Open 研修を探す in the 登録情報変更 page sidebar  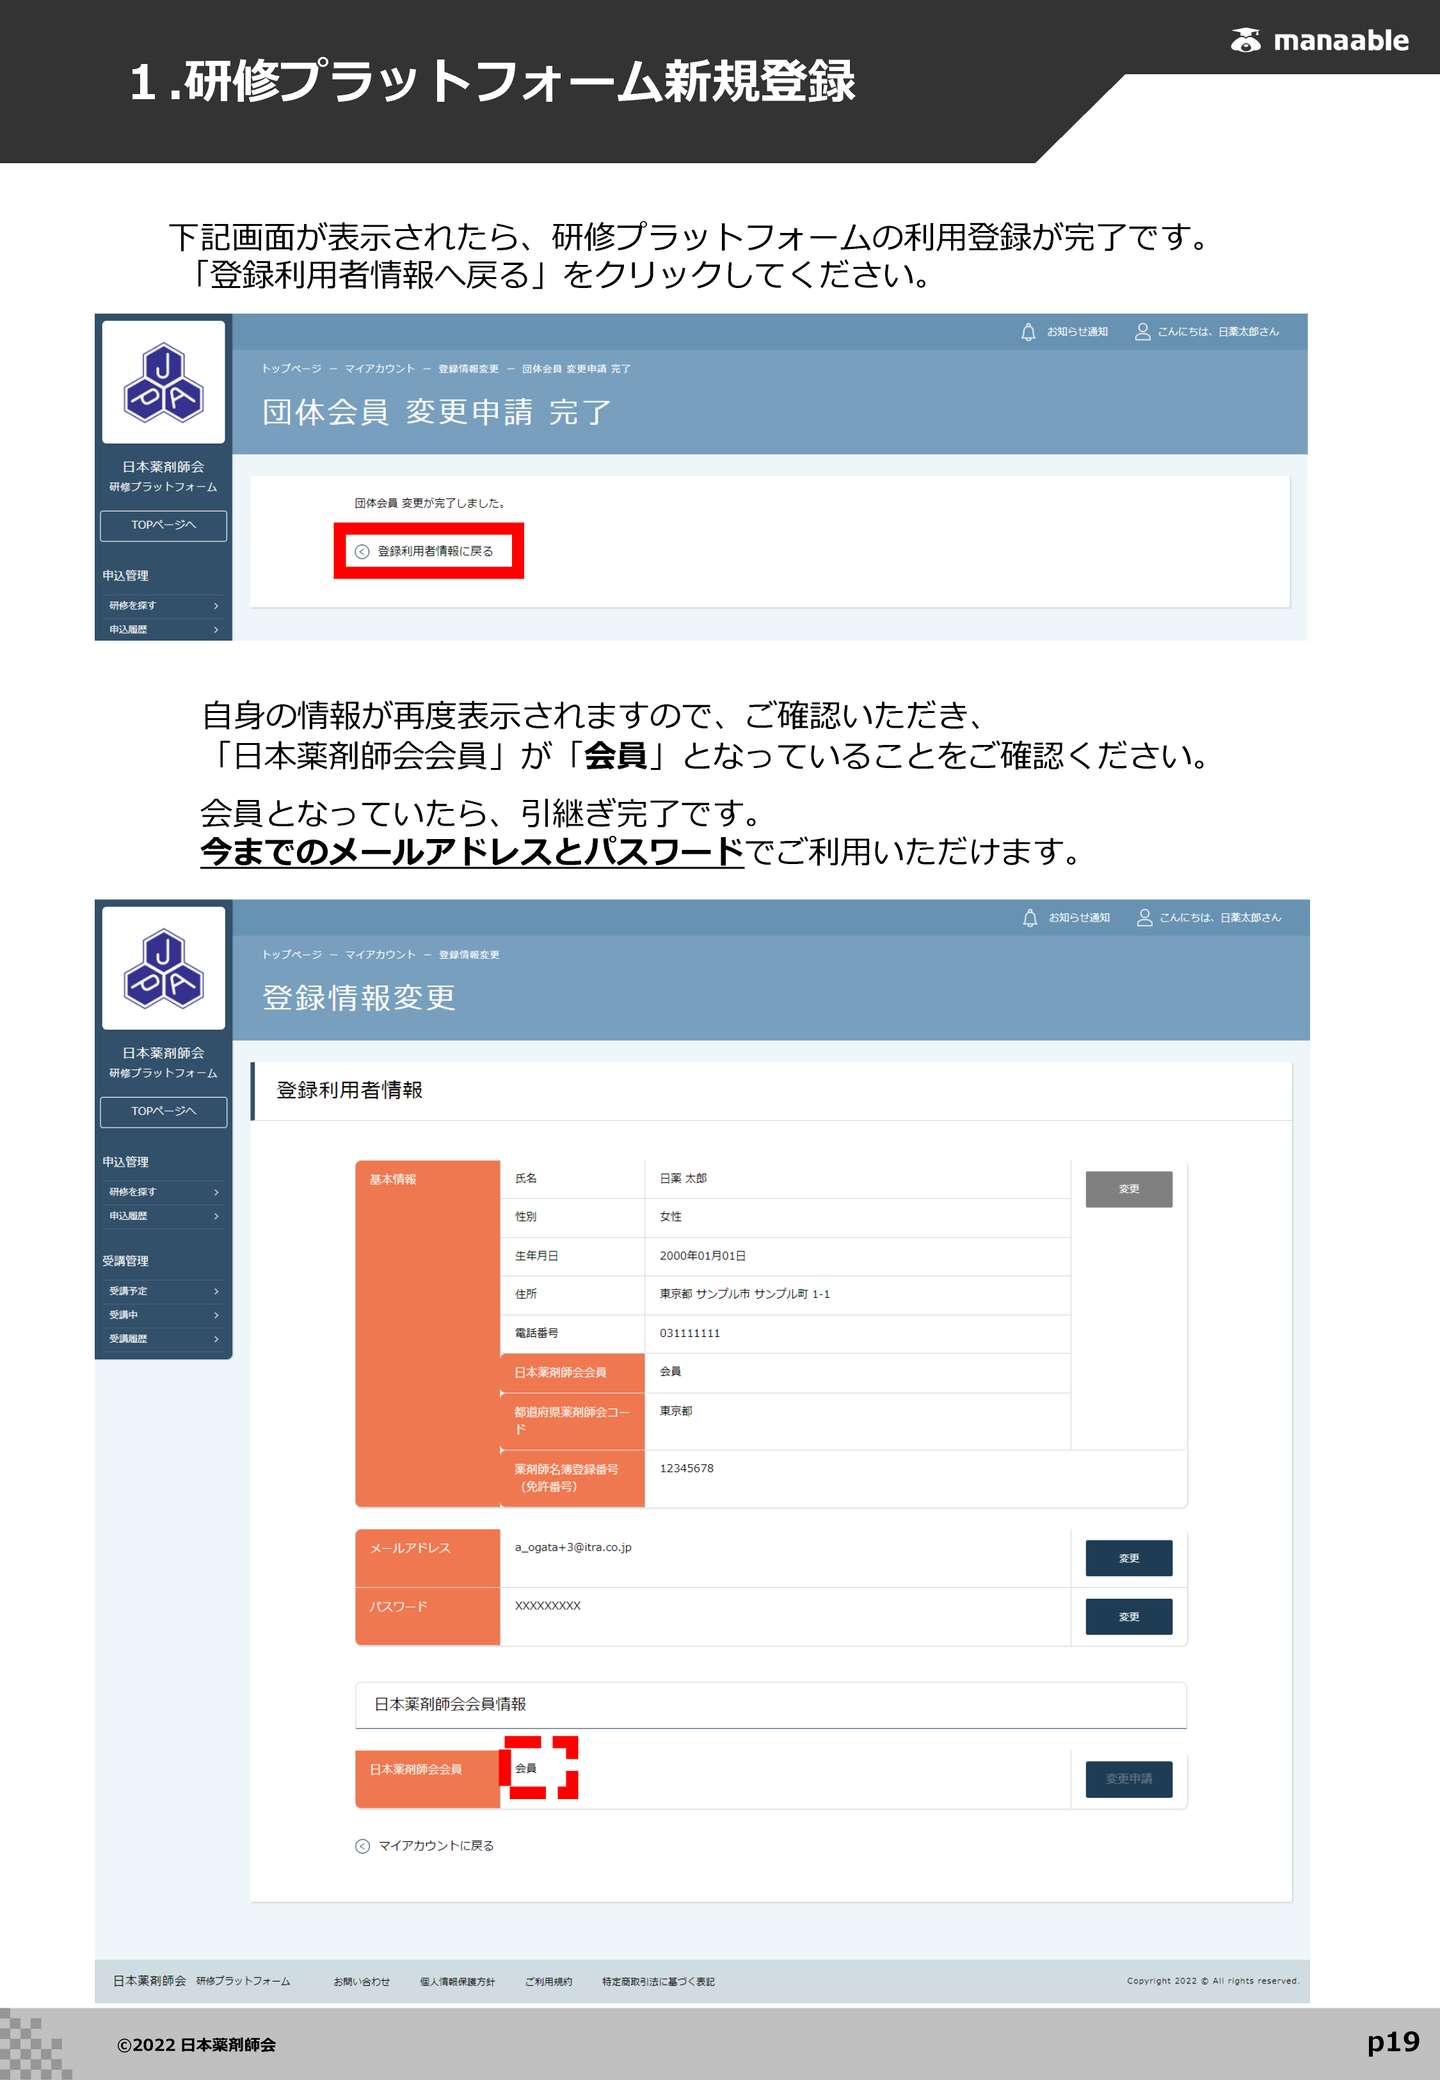132,1192
